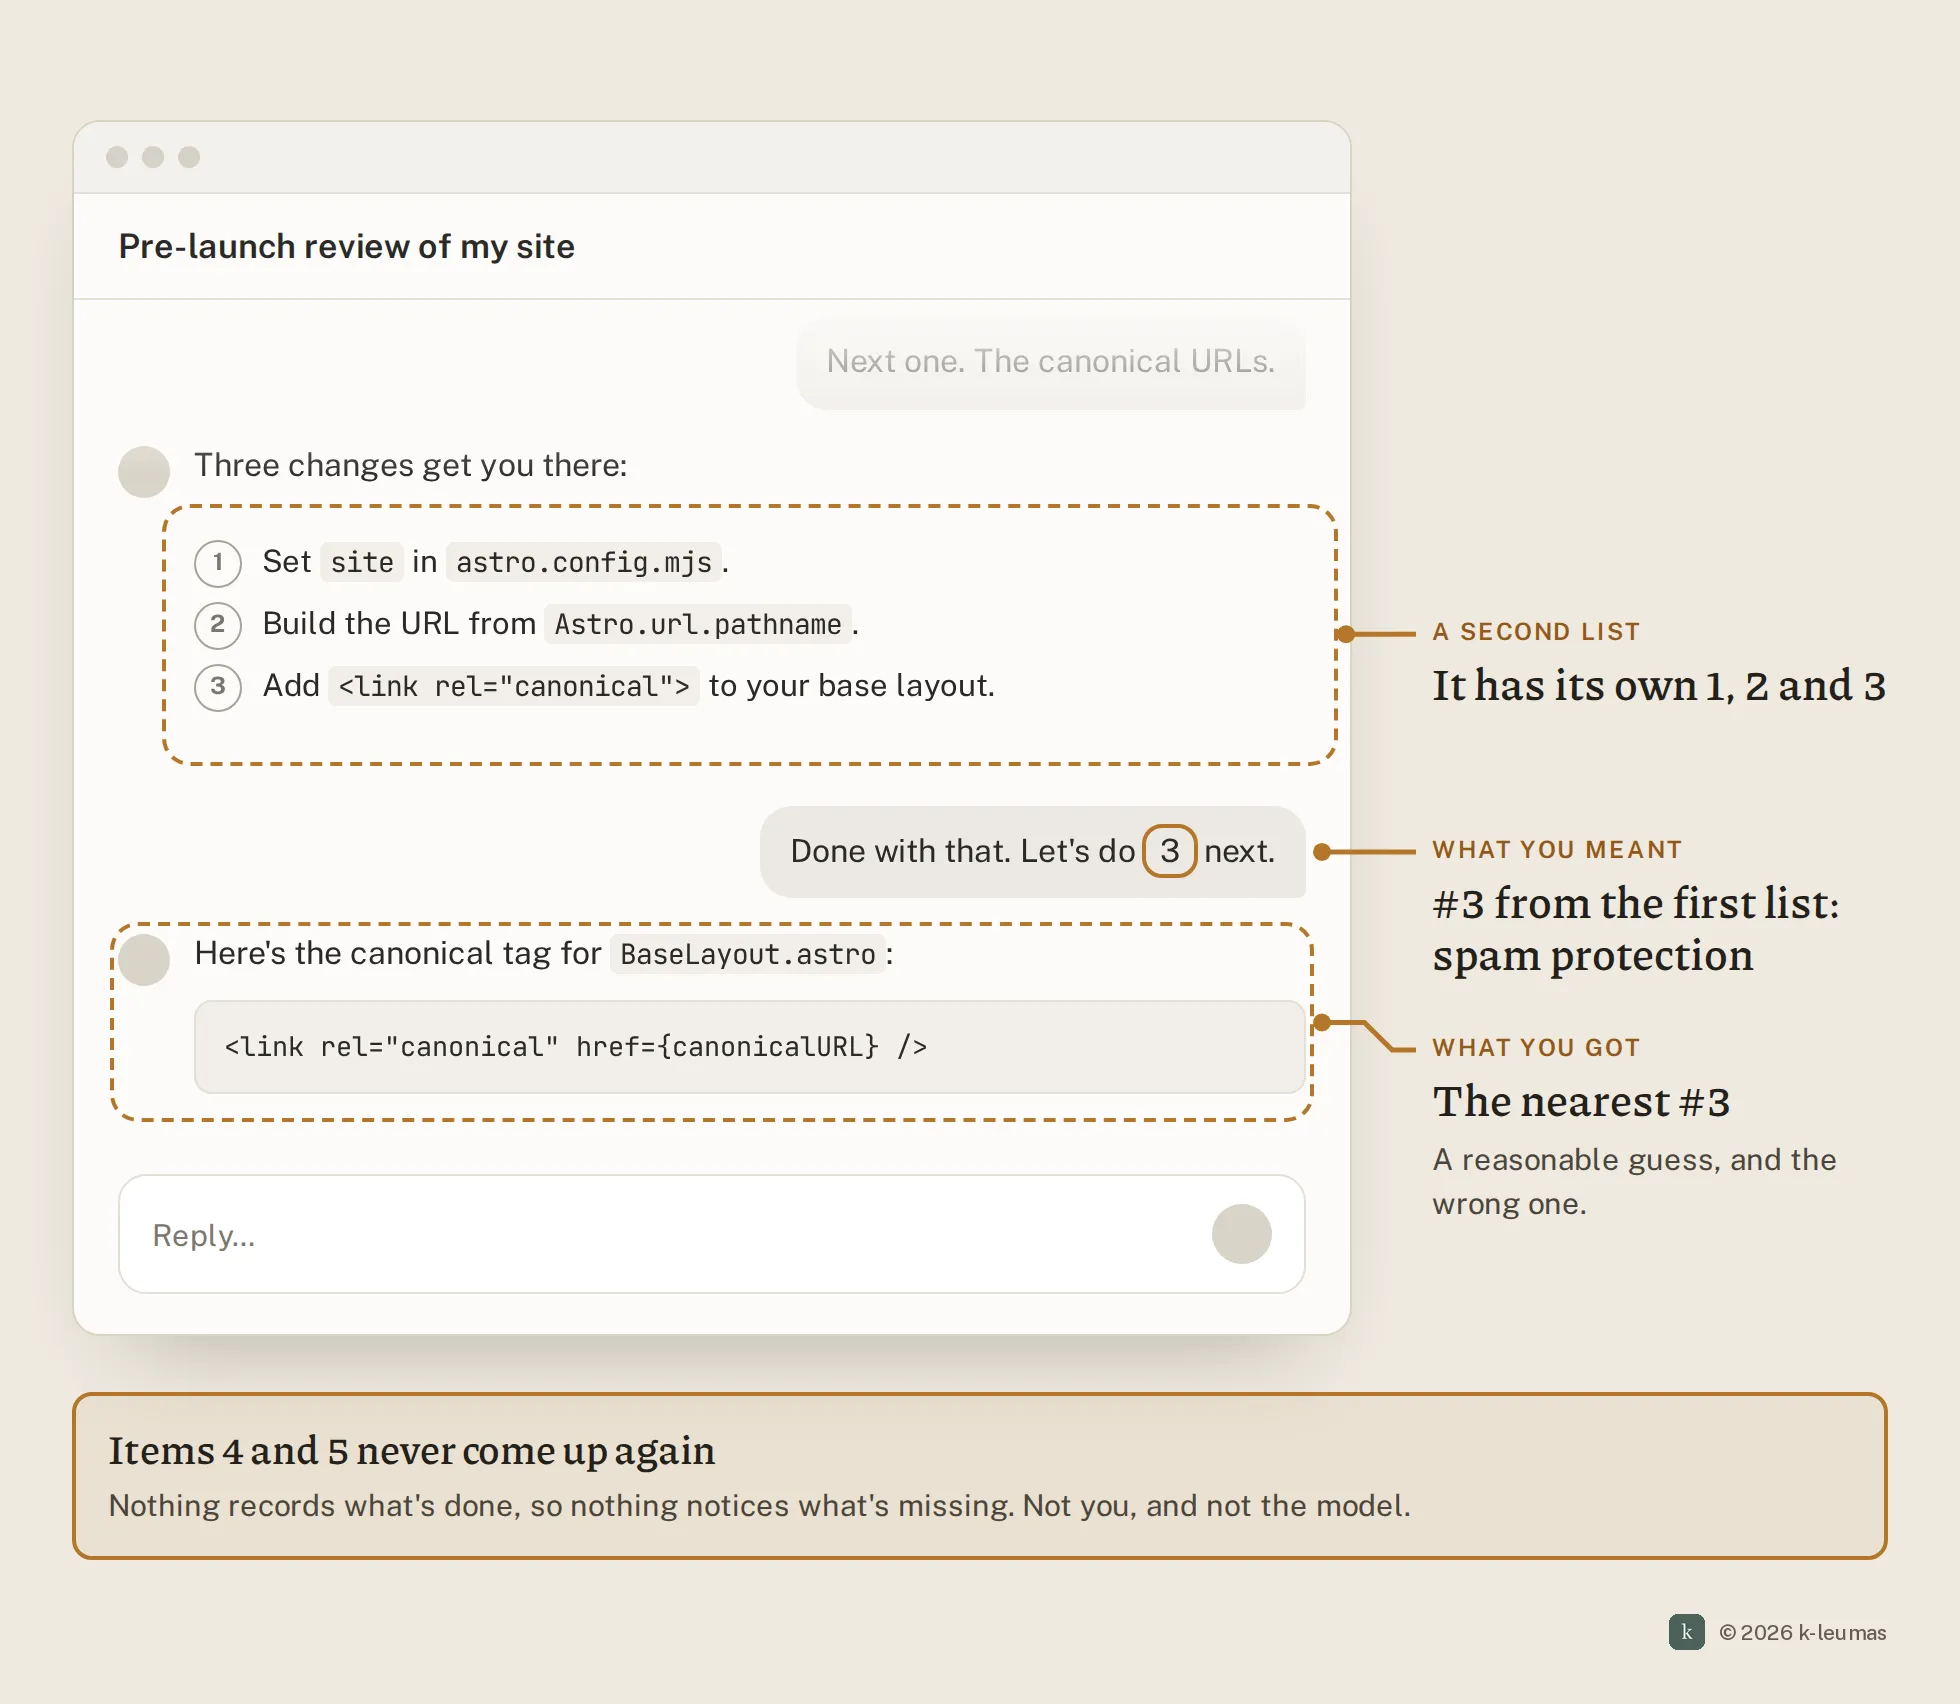1960x1704 pixels.
Task: Click the chat title 'Pre-launch review of my site'
Action: click(347, 247)
